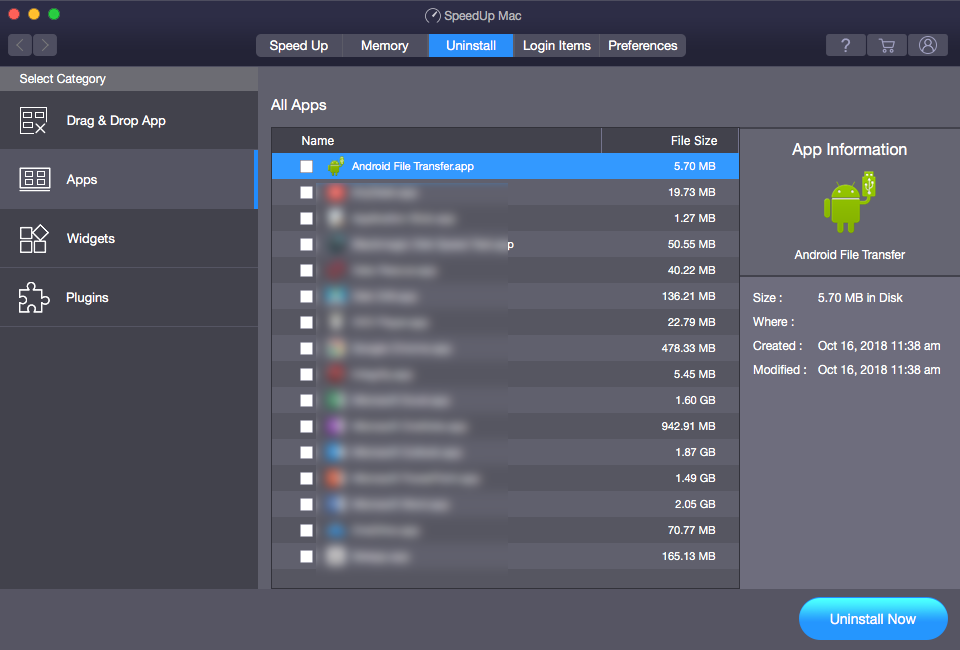
Task: Click the 70.77 MB file size cell
Action: pyautogui.click(x=691, y=531)
